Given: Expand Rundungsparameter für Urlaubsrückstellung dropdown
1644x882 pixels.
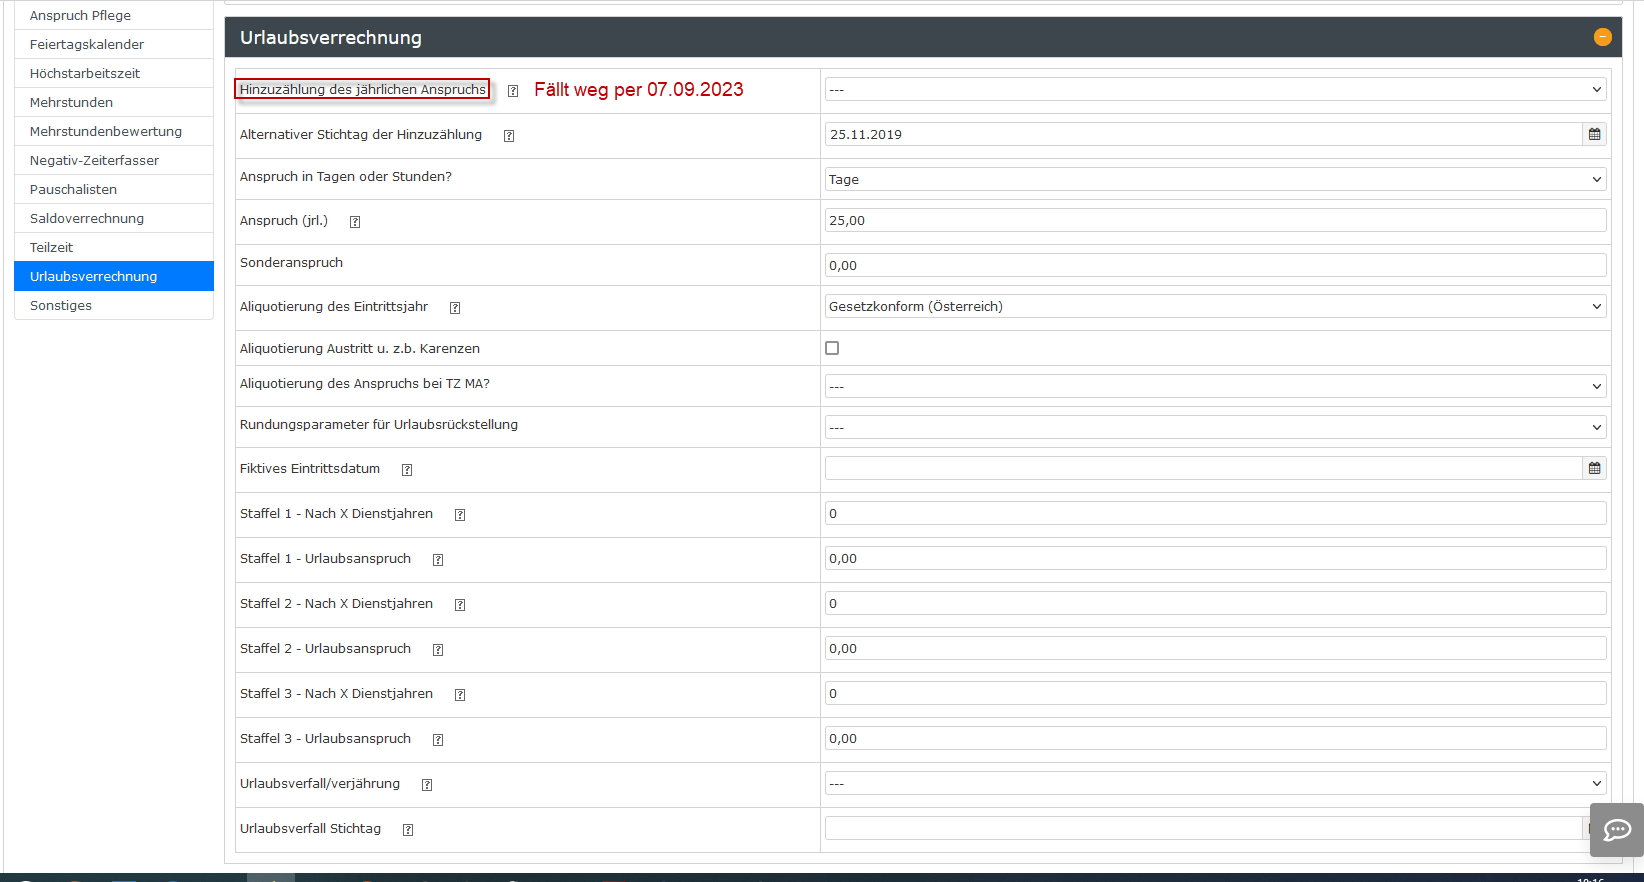Looking at the screenshot, I should pos(1215,427).
